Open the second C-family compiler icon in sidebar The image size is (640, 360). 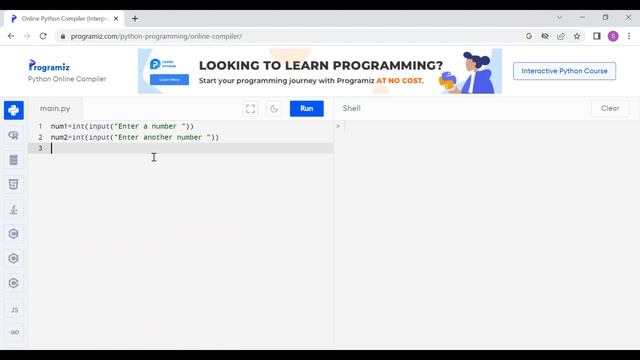point(13,258)
